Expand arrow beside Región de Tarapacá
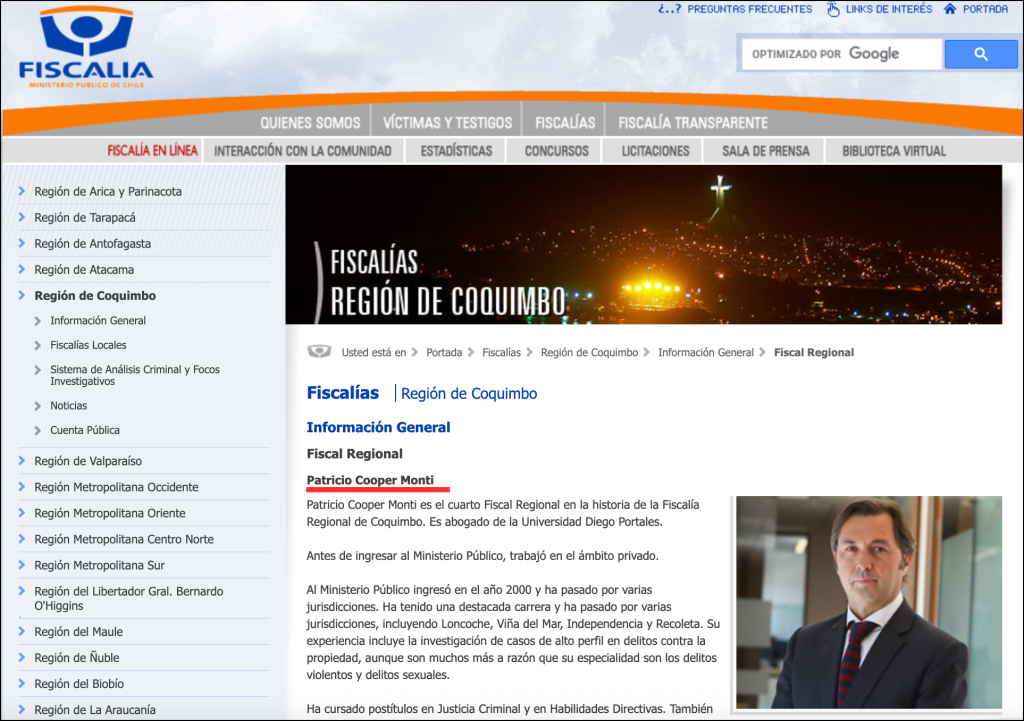The width and height of the screenshot is (1024, 721). [22, 217]
